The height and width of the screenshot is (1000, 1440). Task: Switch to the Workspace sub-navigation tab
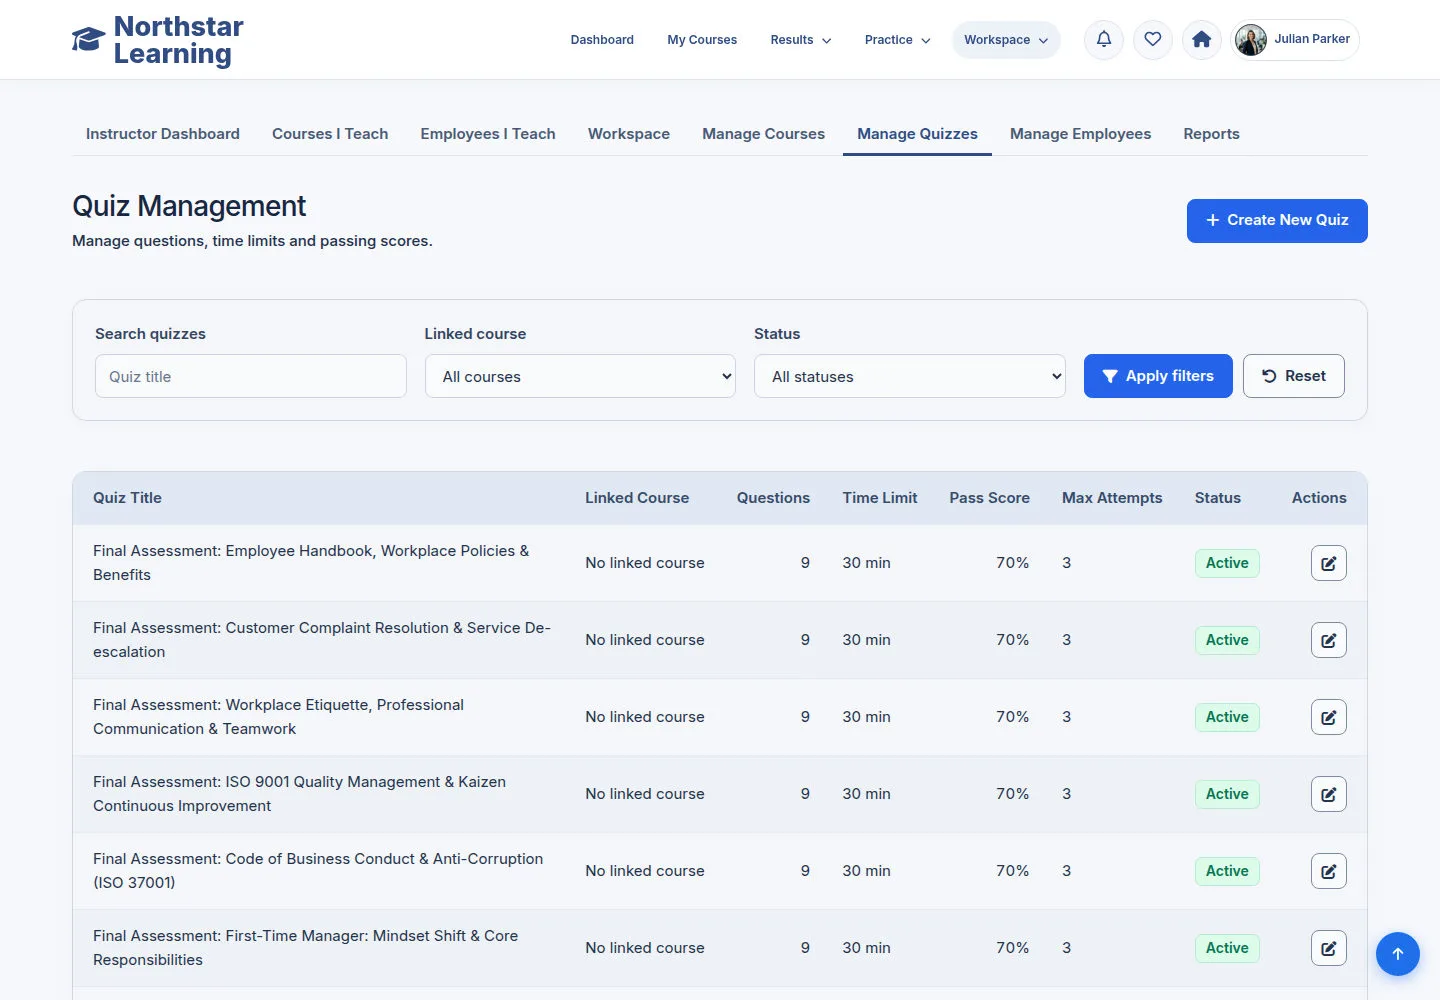point(629,134)
